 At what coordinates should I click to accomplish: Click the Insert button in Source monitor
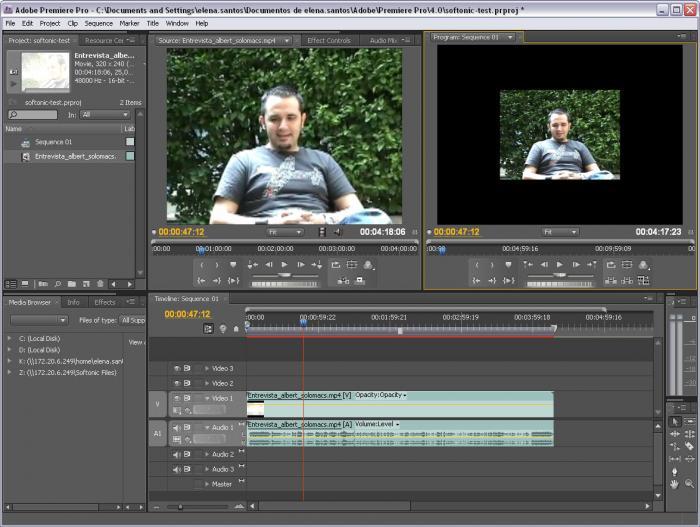[x=343, y=280]
